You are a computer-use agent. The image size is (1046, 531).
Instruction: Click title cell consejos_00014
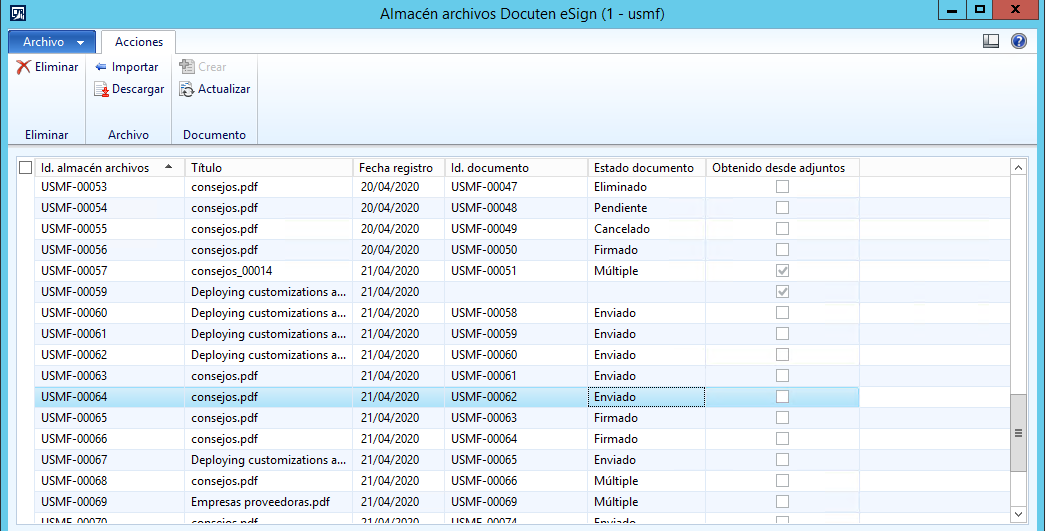[x=269, y=271]
